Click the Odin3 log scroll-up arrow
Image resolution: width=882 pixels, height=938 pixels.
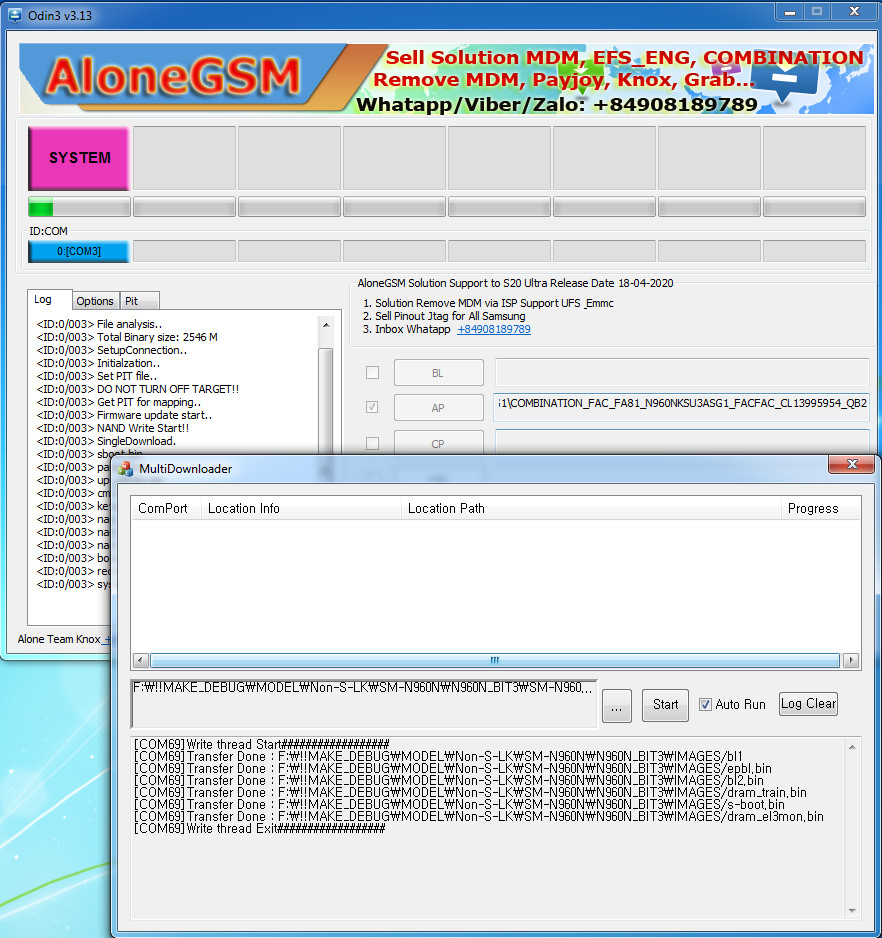click(326, 325)
